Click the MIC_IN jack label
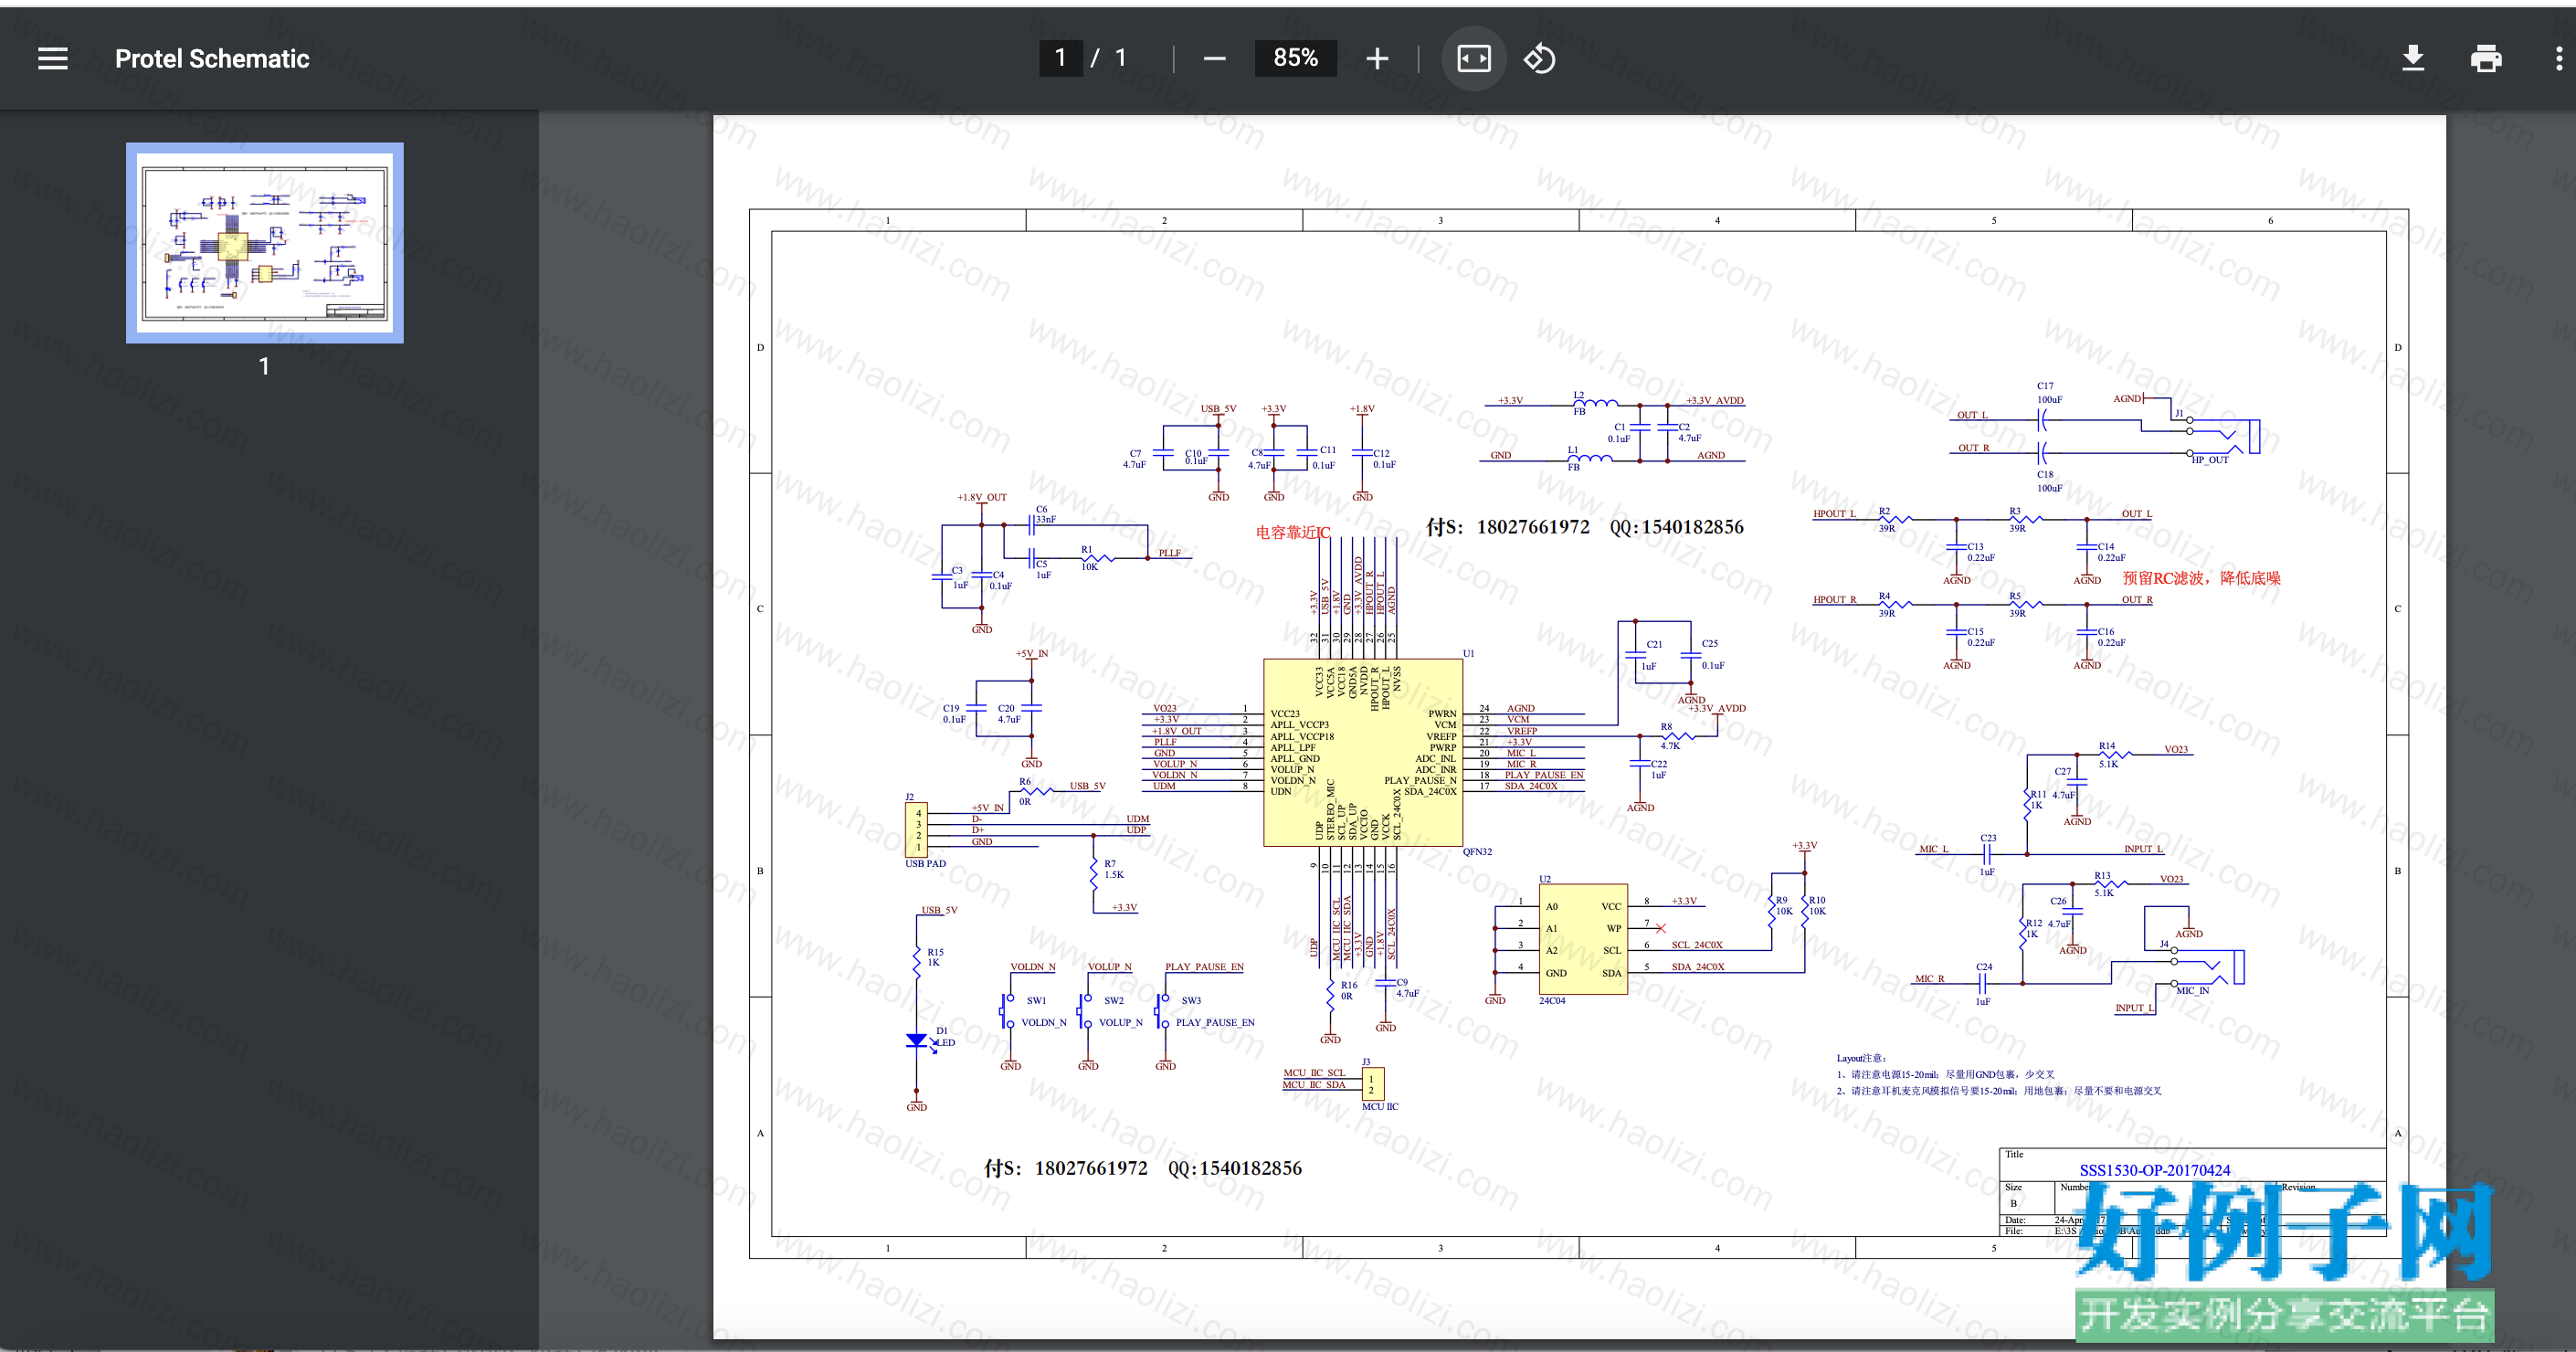This screenshot has height=1352, width=2576. [x=2192, y=991]
